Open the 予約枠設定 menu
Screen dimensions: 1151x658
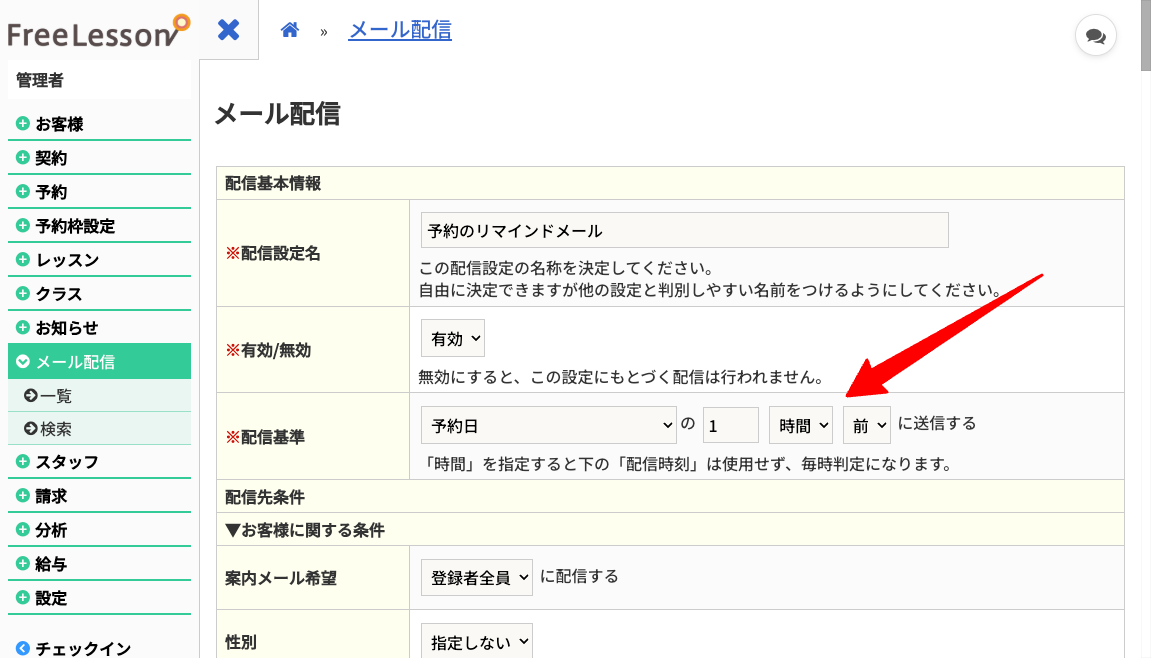[x=99, y=225]
